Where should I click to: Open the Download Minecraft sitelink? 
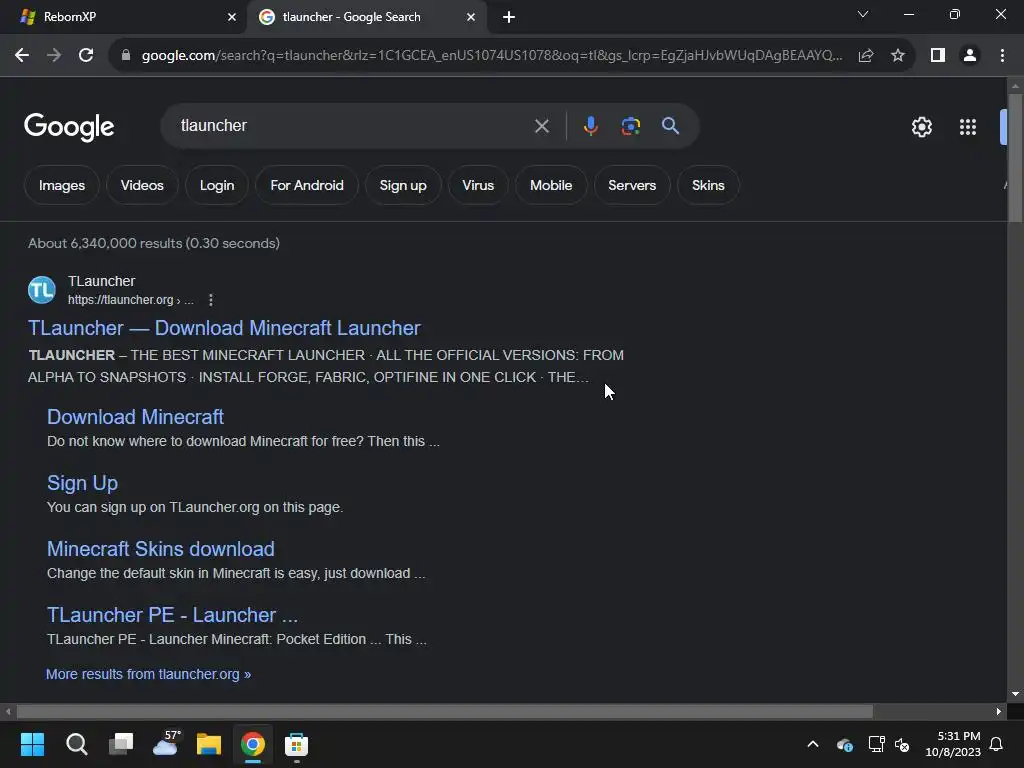coord(135,417)
